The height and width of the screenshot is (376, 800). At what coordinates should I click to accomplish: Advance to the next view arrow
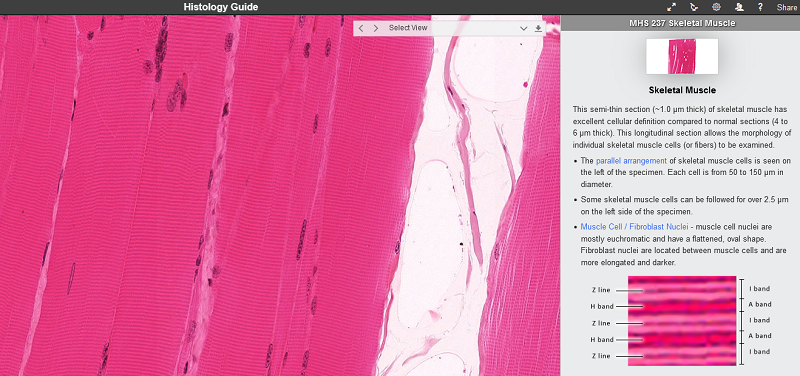[376, 28]
